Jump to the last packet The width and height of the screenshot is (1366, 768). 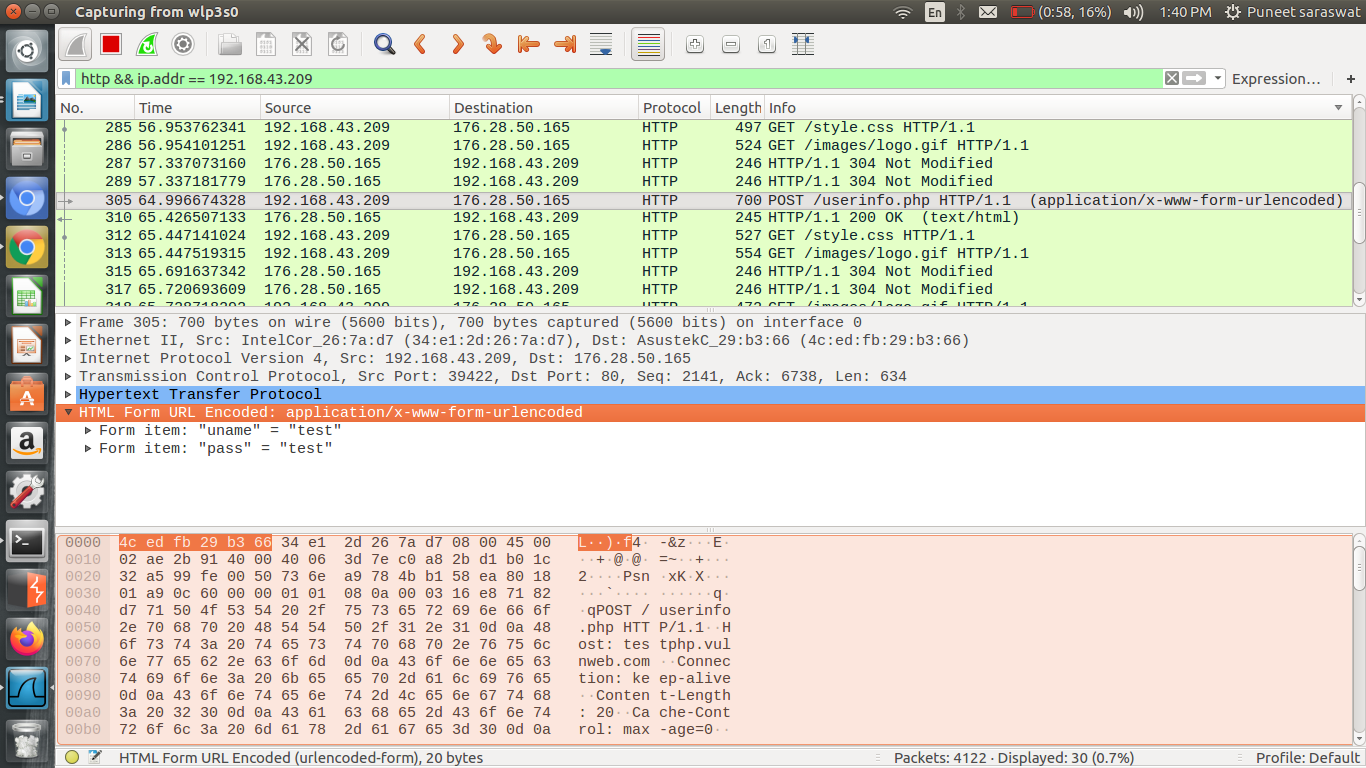pos(565,44)
